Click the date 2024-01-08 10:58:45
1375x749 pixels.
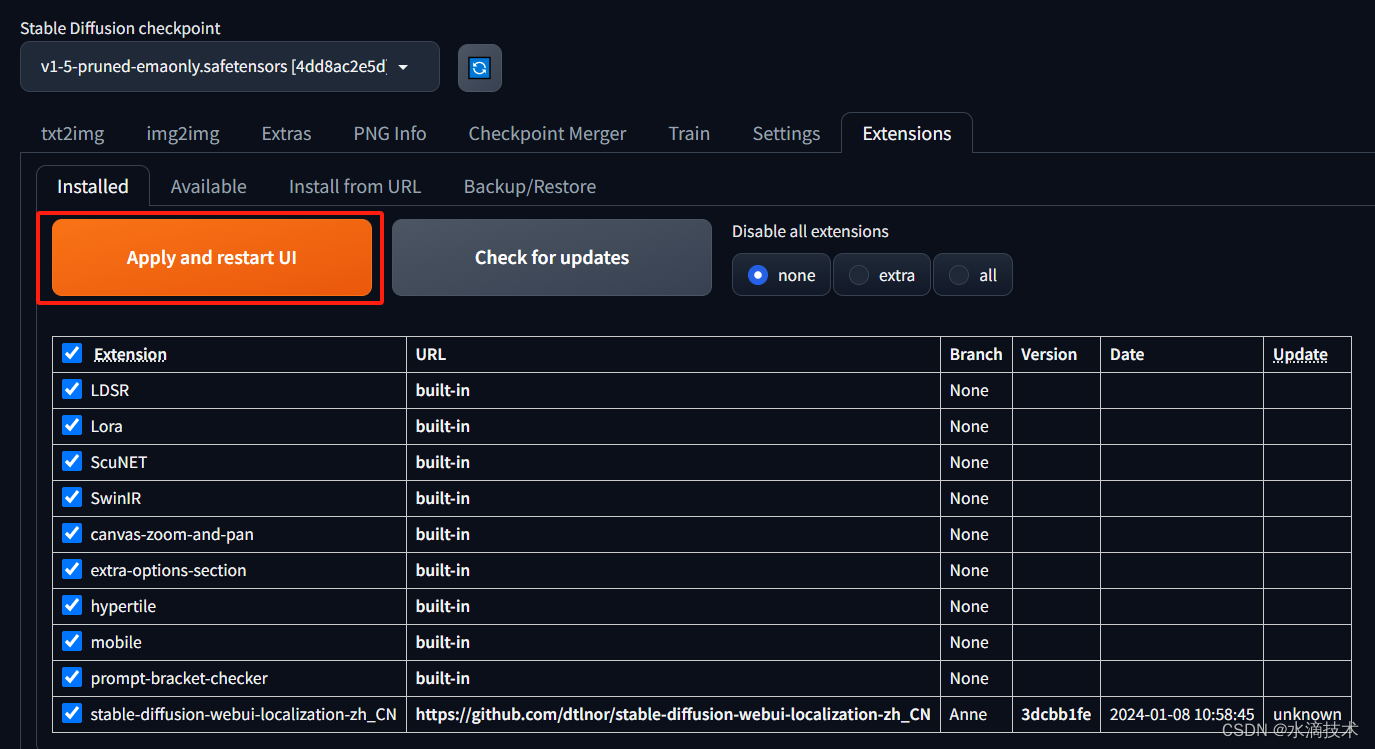click(x=1182, y=714)
